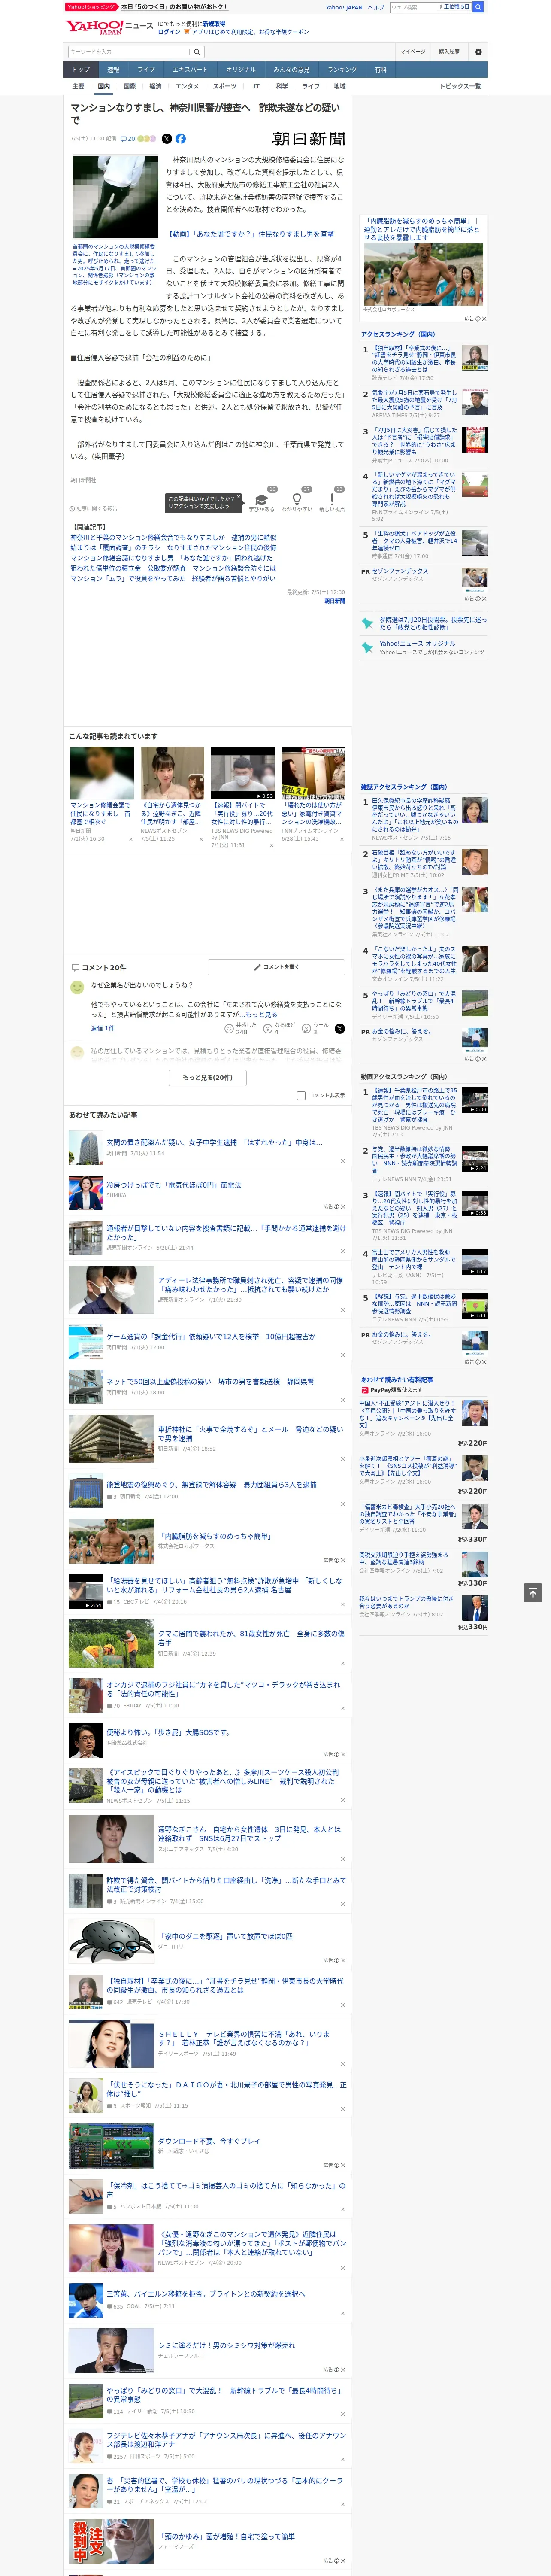Open the 購入履歴 link

pyautogui.click(x=449, y=52)
